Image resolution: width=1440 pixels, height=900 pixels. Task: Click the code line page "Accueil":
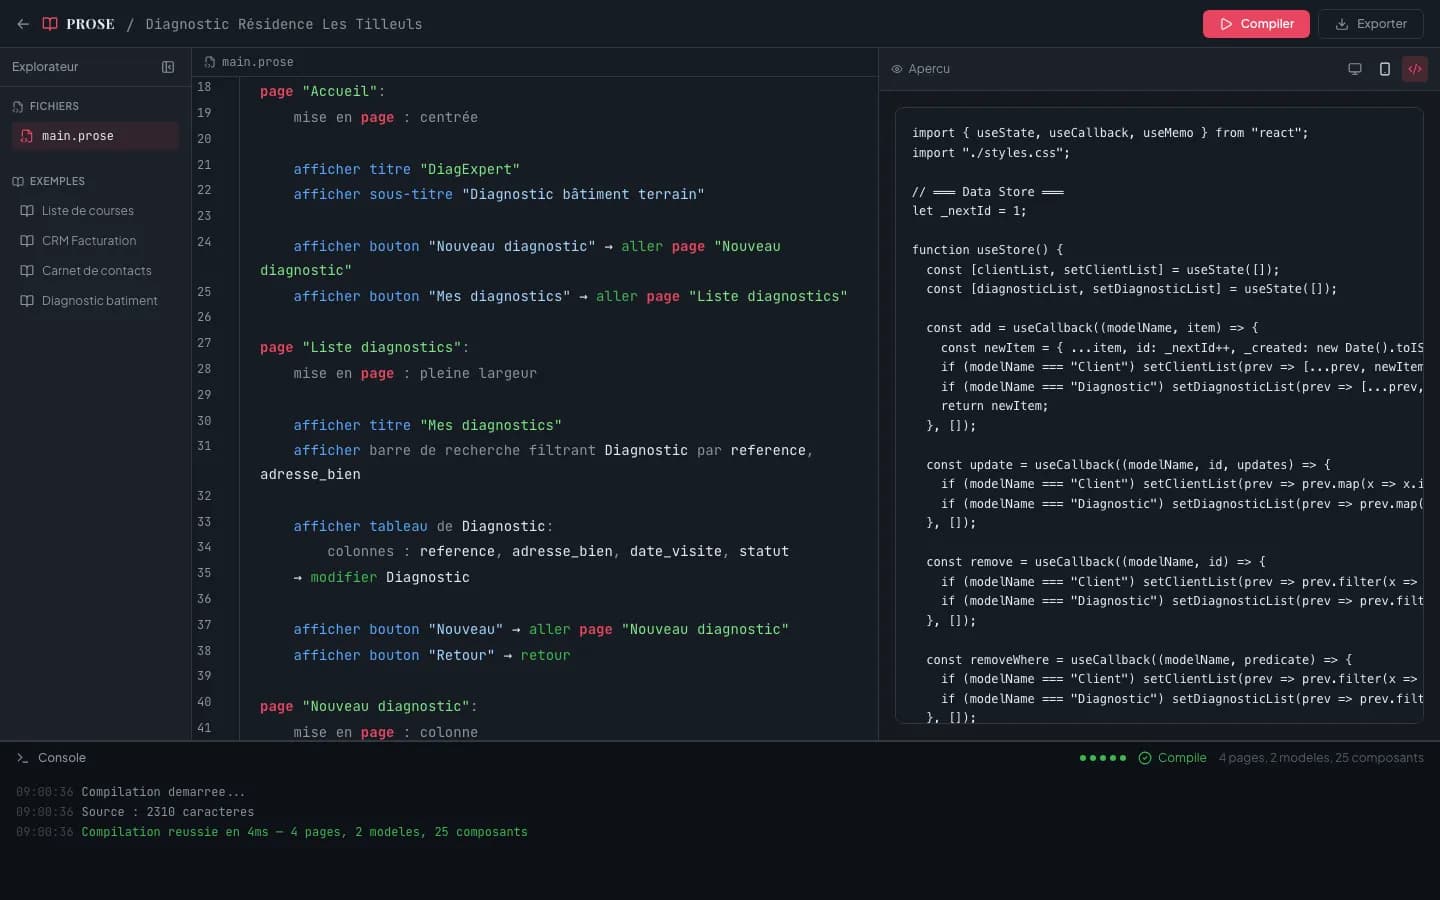tap(322, 92)
